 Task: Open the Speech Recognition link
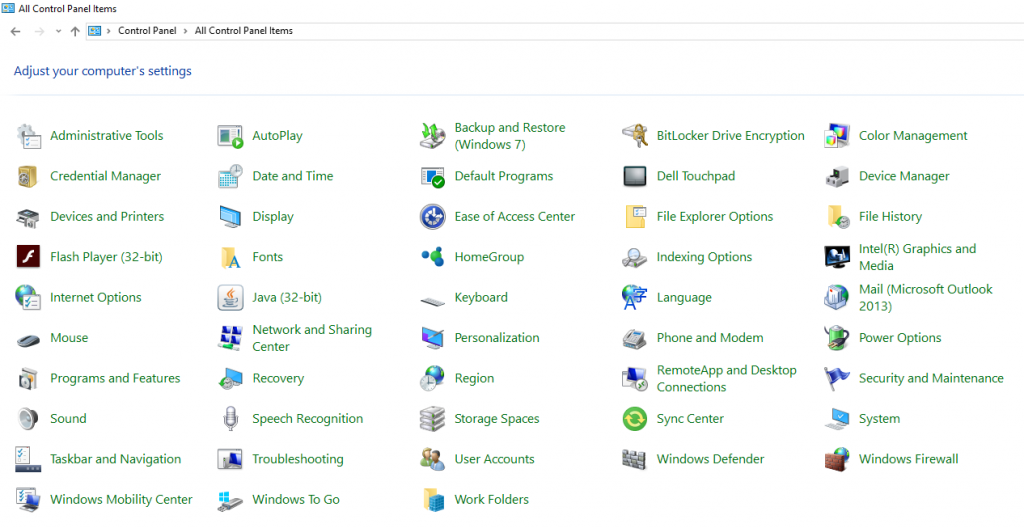click(308, 419)
